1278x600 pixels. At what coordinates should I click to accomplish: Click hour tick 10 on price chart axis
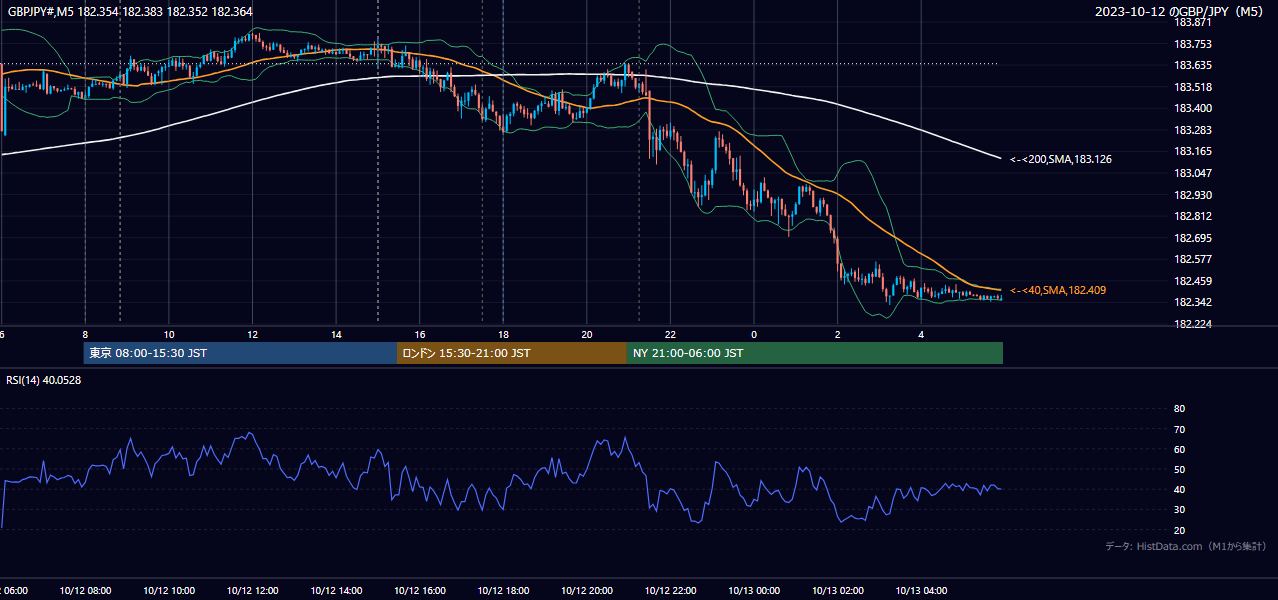169,334
